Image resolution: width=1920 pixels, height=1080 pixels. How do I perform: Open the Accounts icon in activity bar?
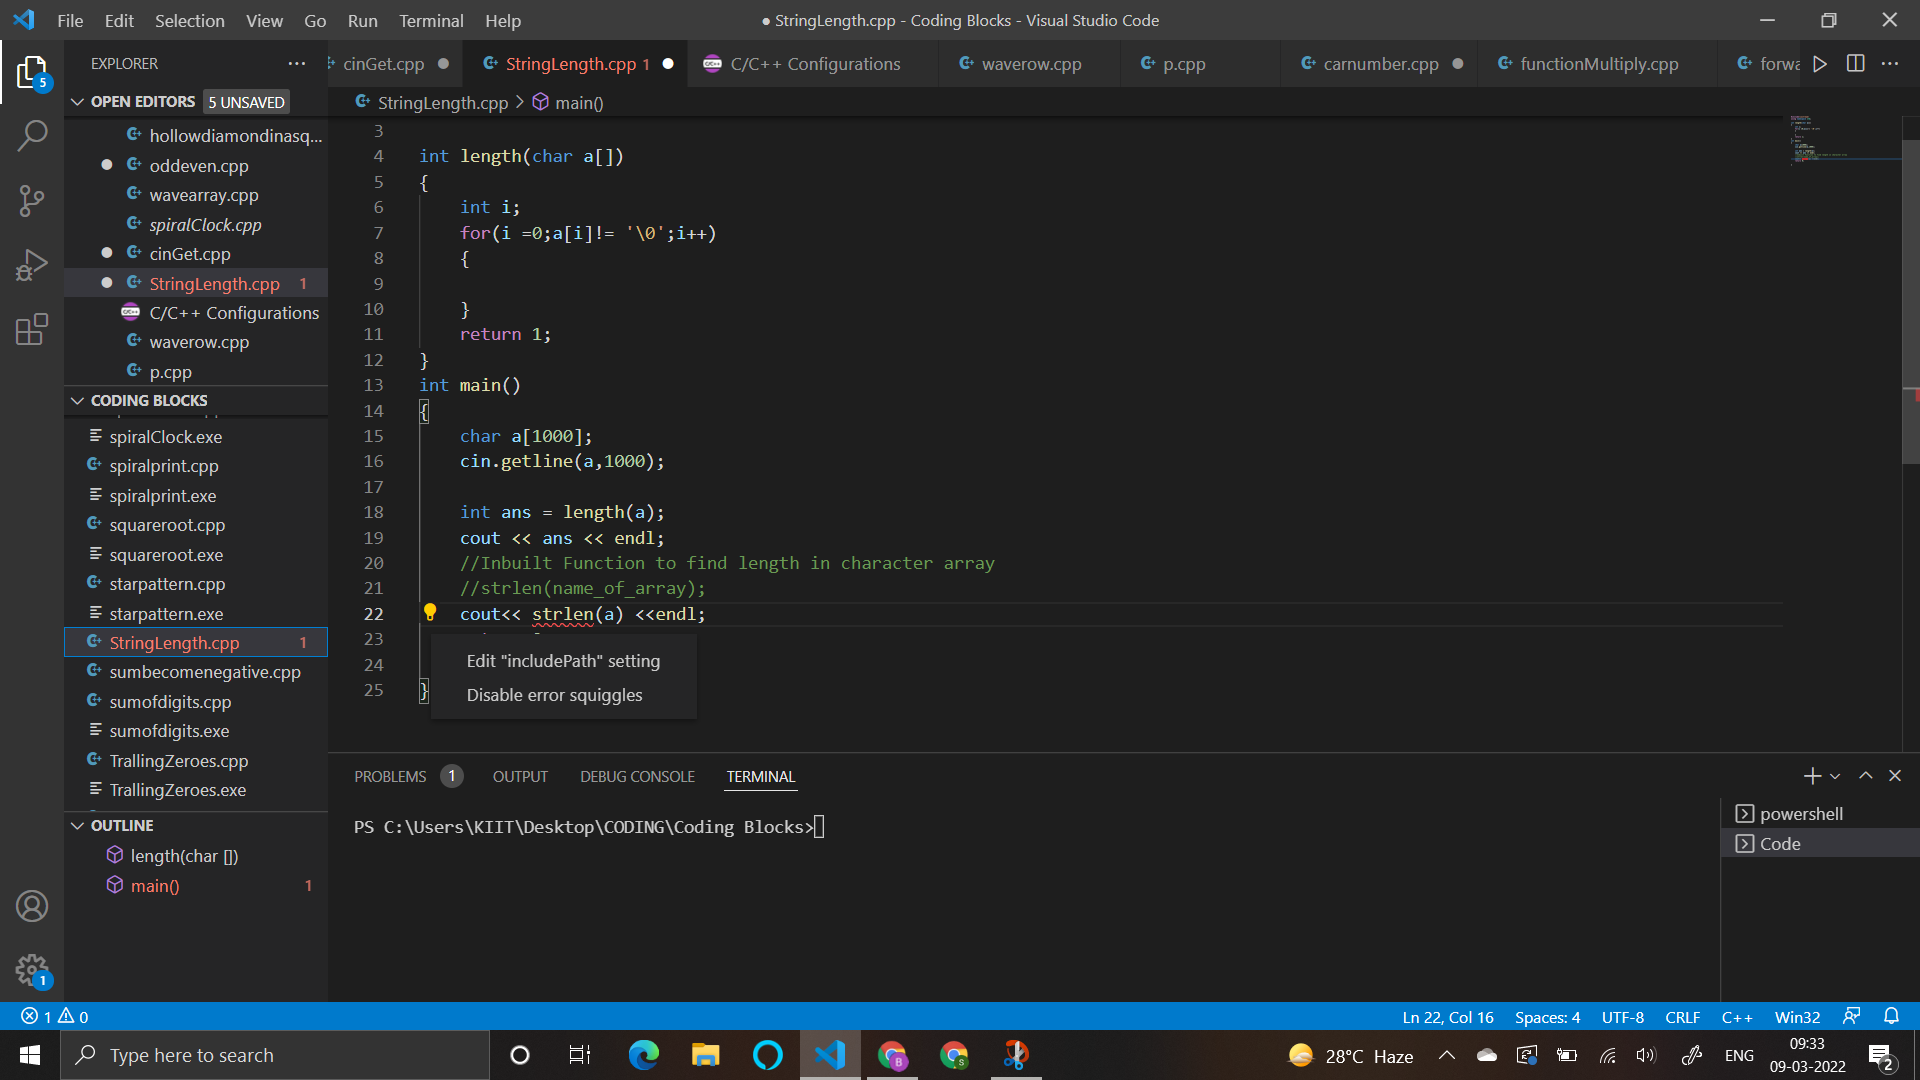(x=32, y=906)
